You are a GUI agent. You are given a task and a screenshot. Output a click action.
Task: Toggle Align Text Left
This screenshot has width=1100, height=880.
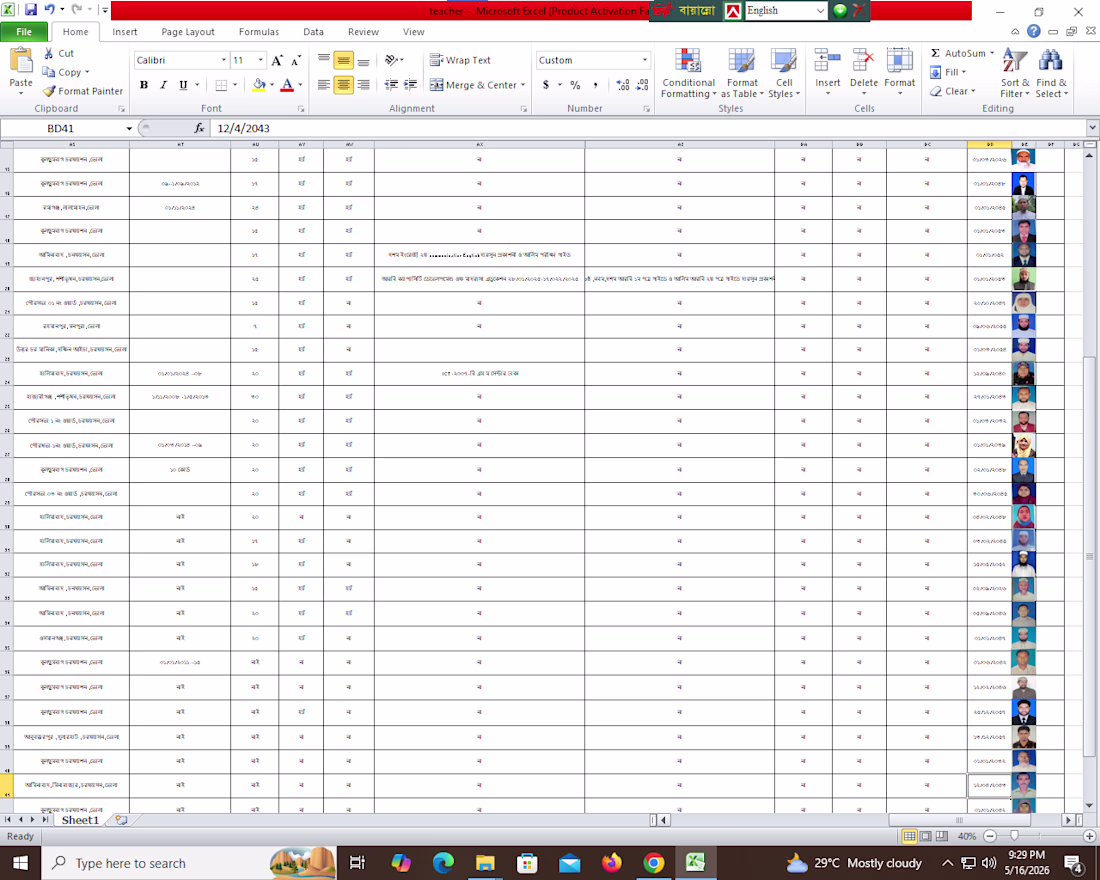[x=323, y=85]
